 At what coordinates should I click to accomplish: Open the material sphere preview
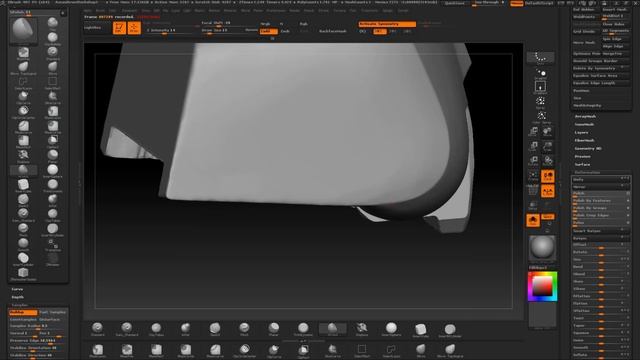click(x=542, y=247)
